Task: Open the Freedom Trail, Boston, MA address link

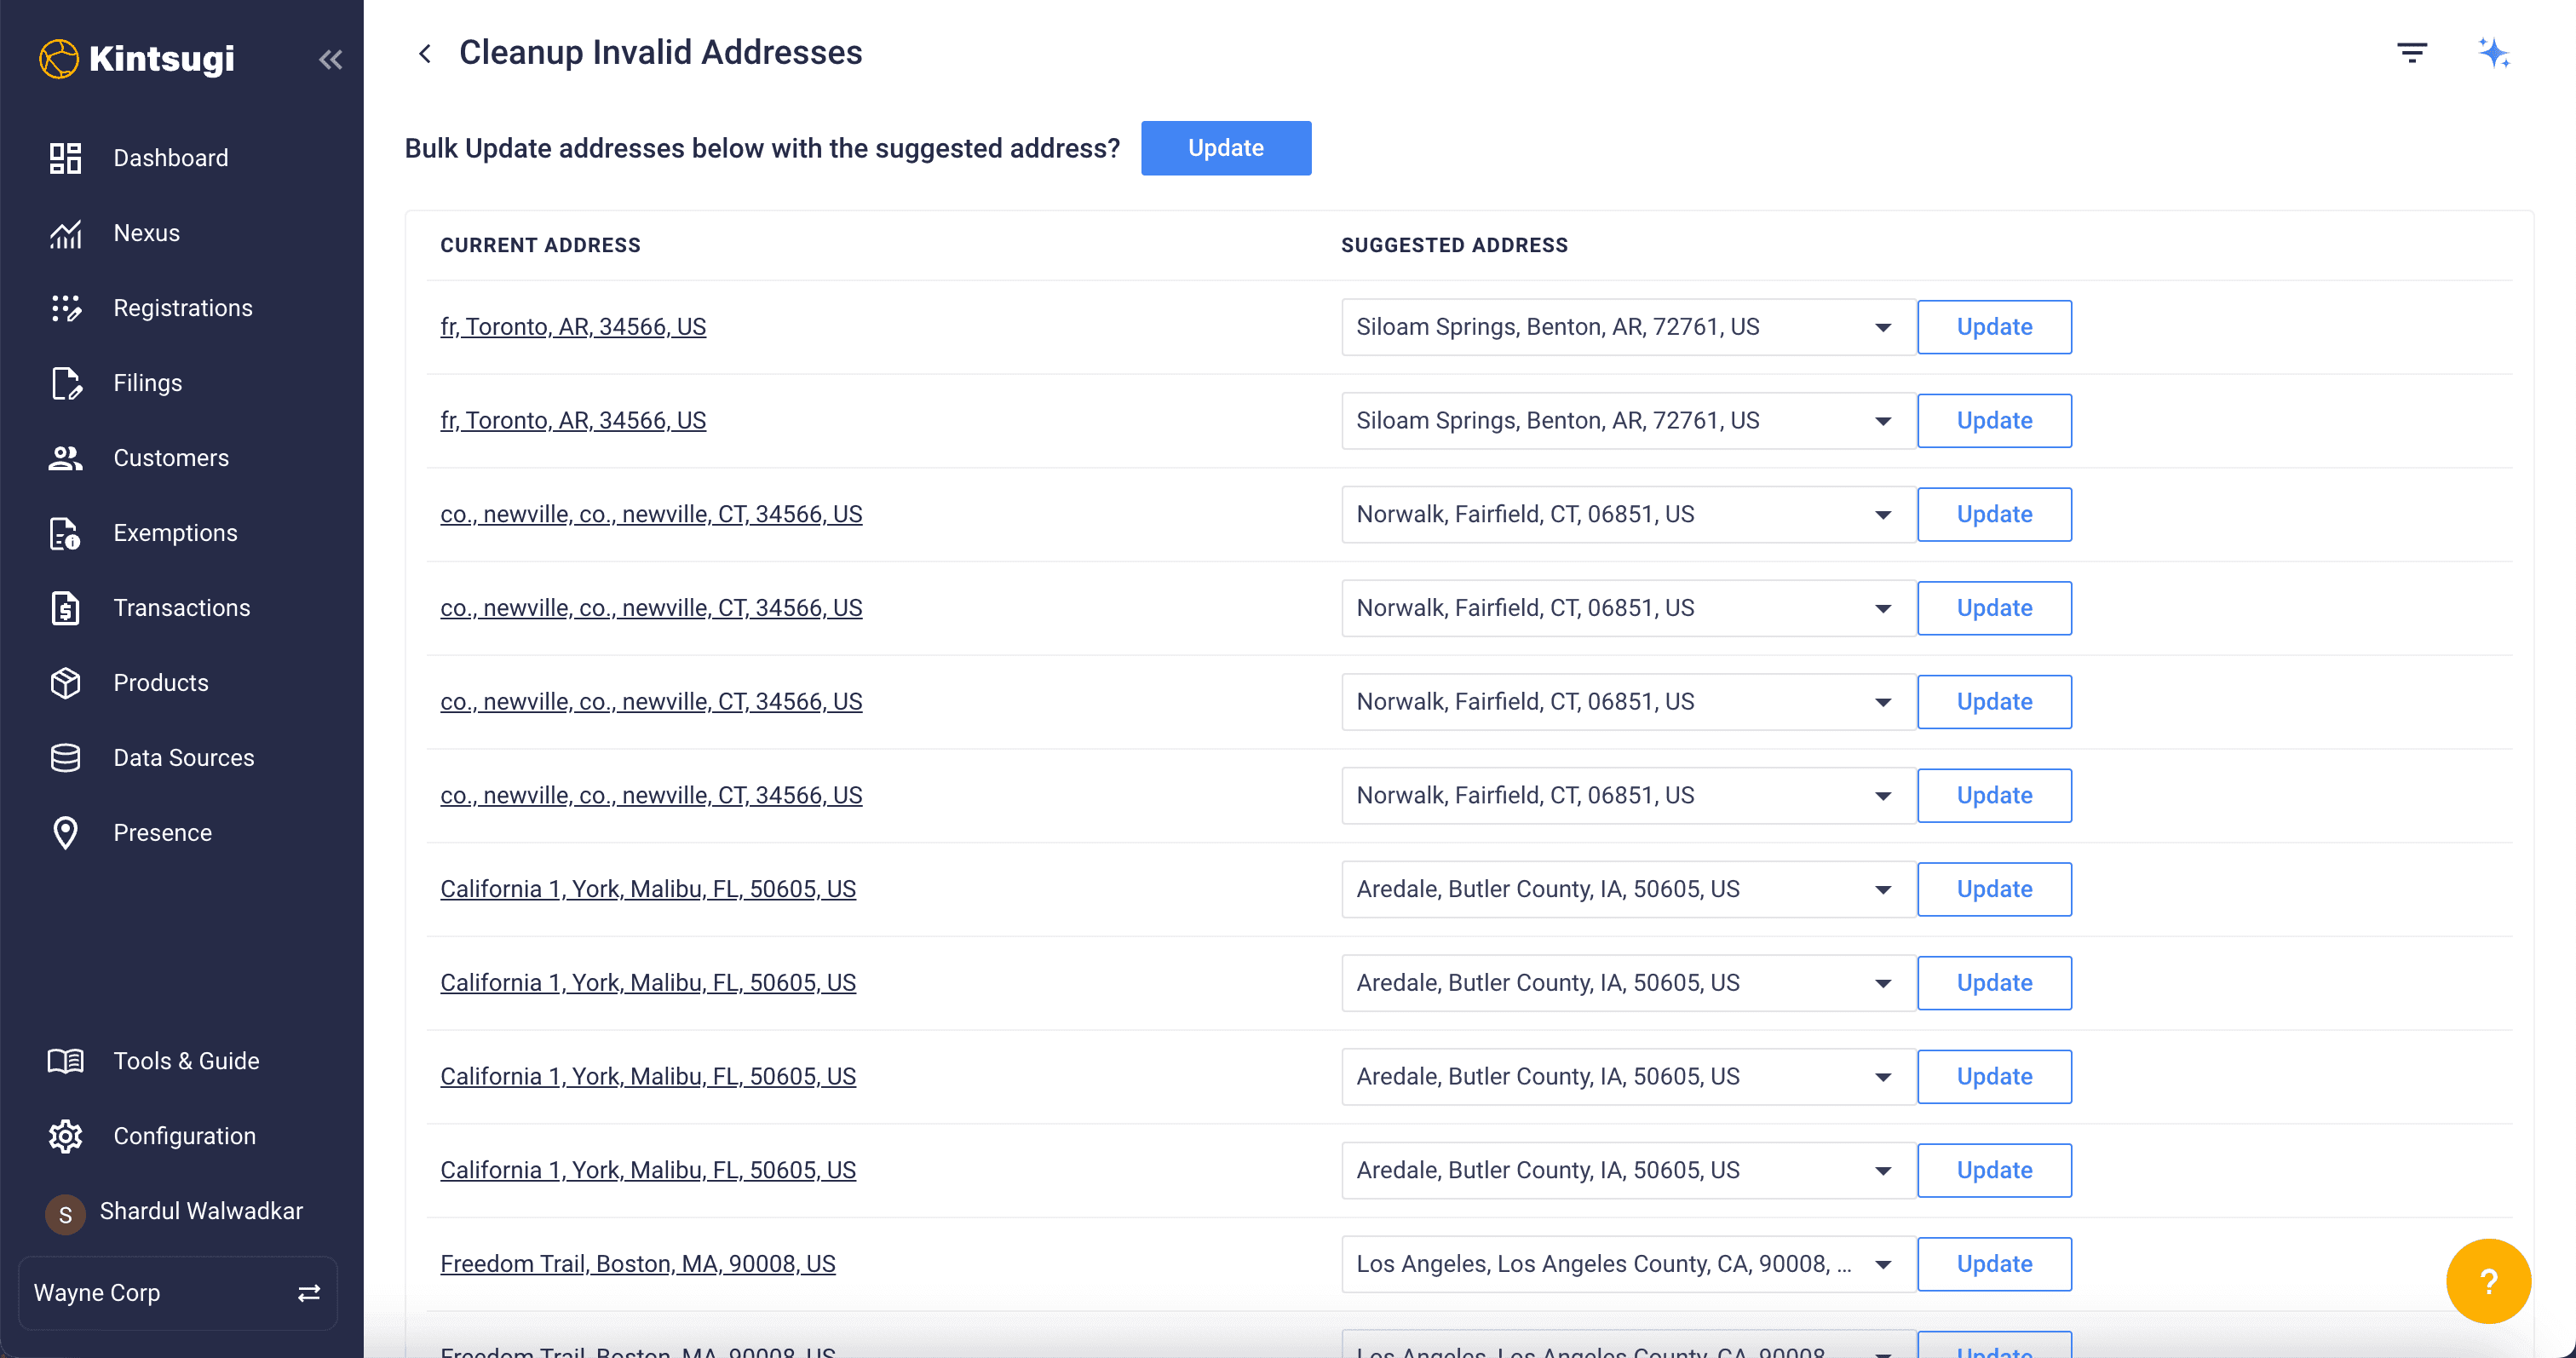Action: (x=637, y=1264)
